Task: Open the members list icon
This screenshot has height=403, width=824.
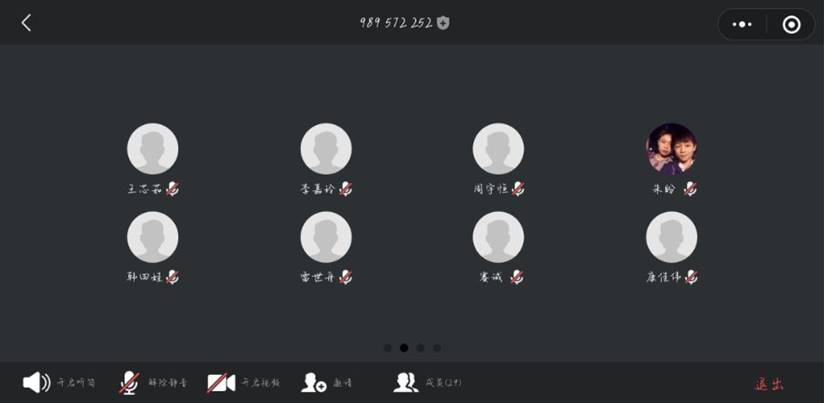Action: point(406,383)
